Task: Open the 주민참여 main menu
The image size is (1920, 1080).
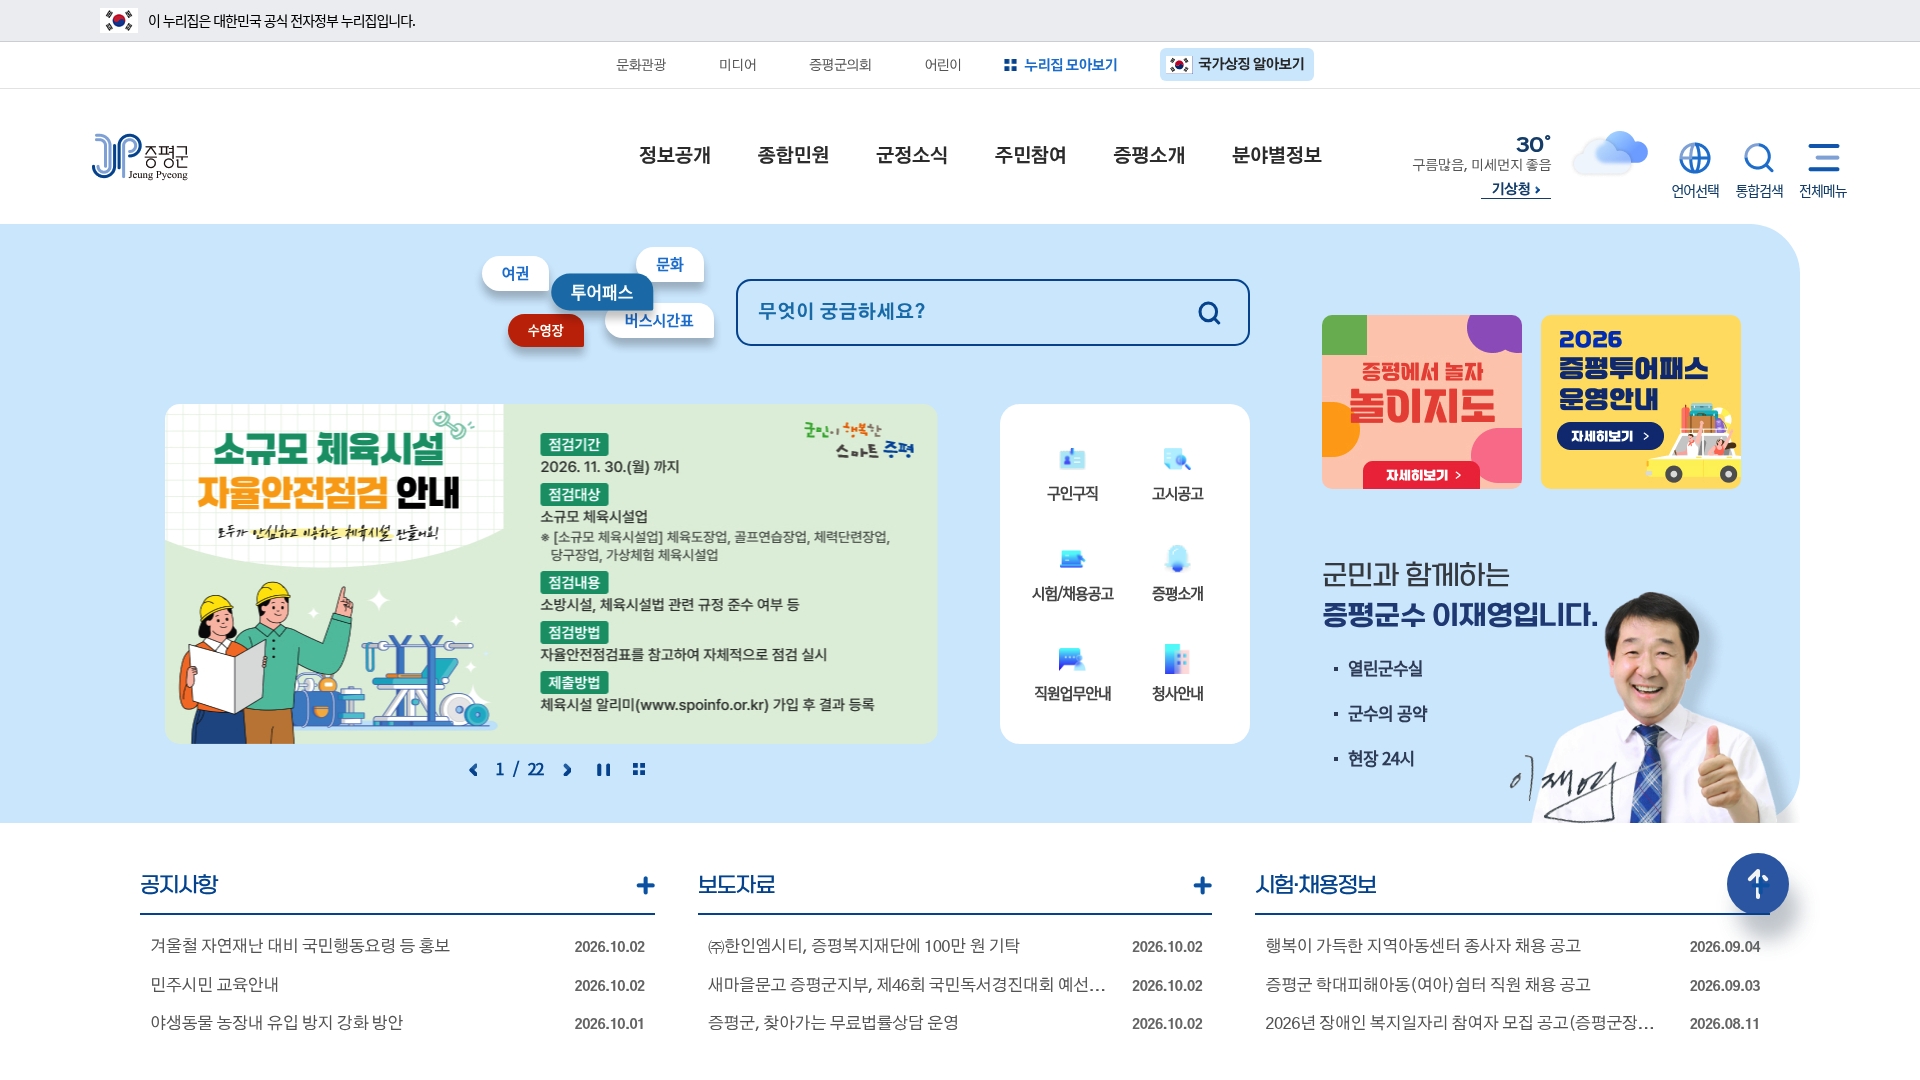Action: tap(1030, 155)
